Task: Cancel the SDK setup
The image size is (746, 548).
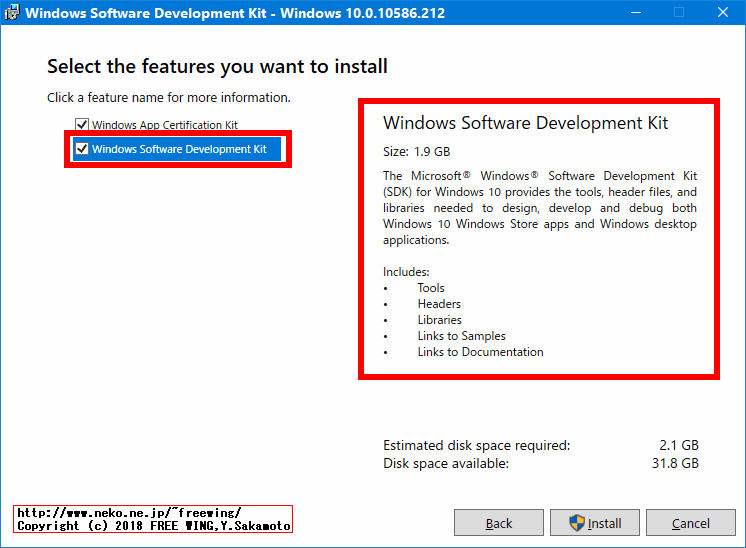Action: click(690, 523)
